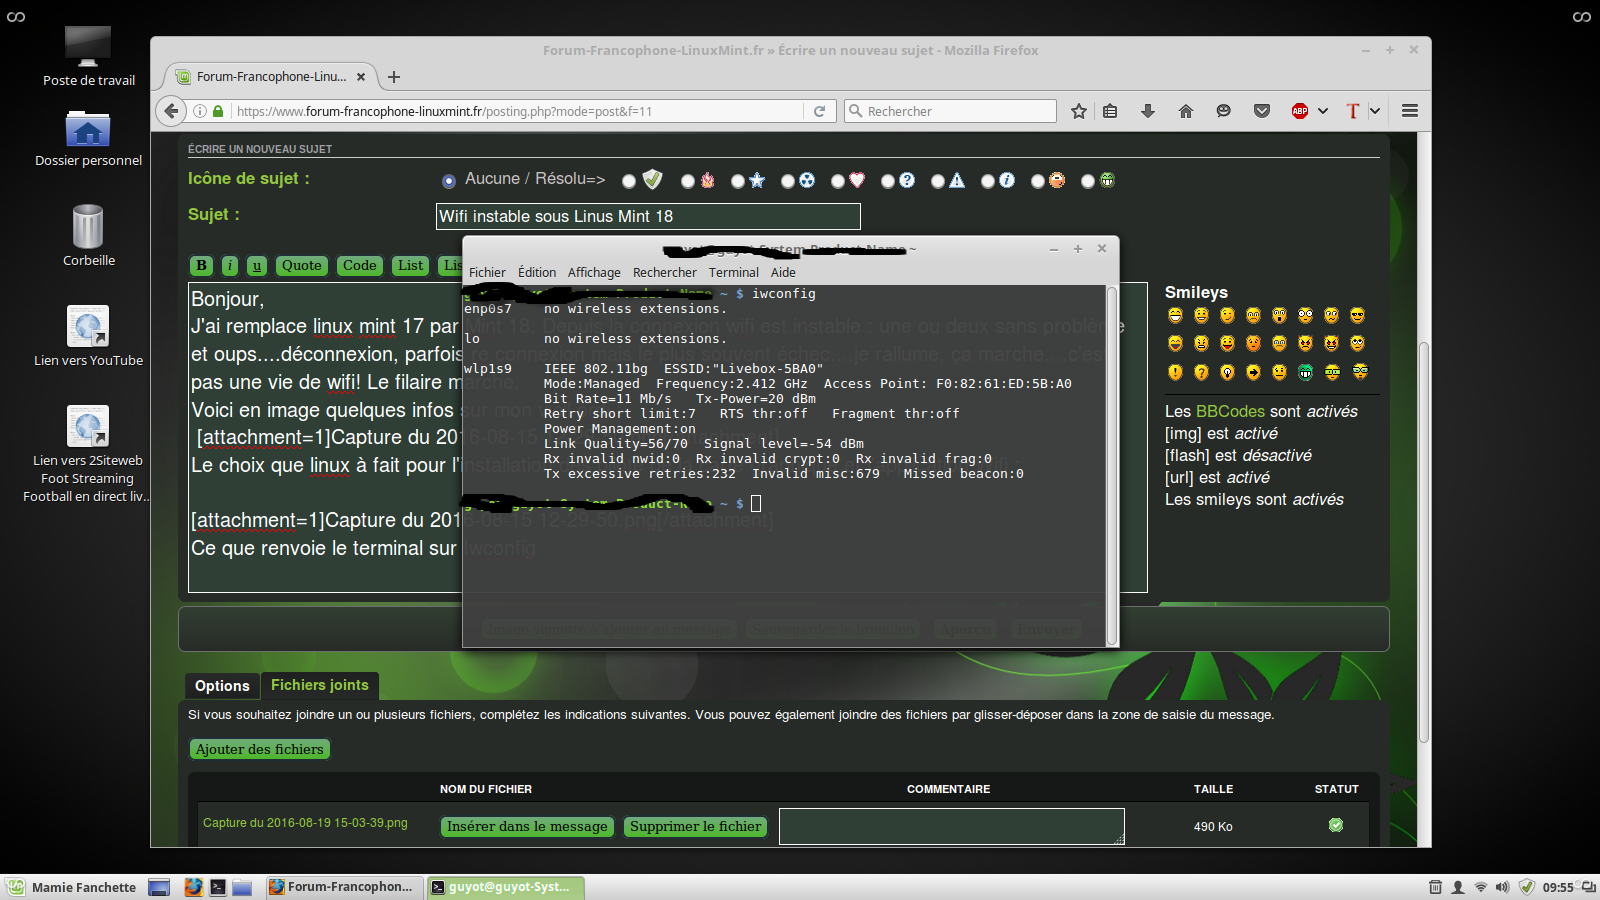Insert Code BBCode tag
This screenshot has height=900, width=1600.
(x=360, y=265)
